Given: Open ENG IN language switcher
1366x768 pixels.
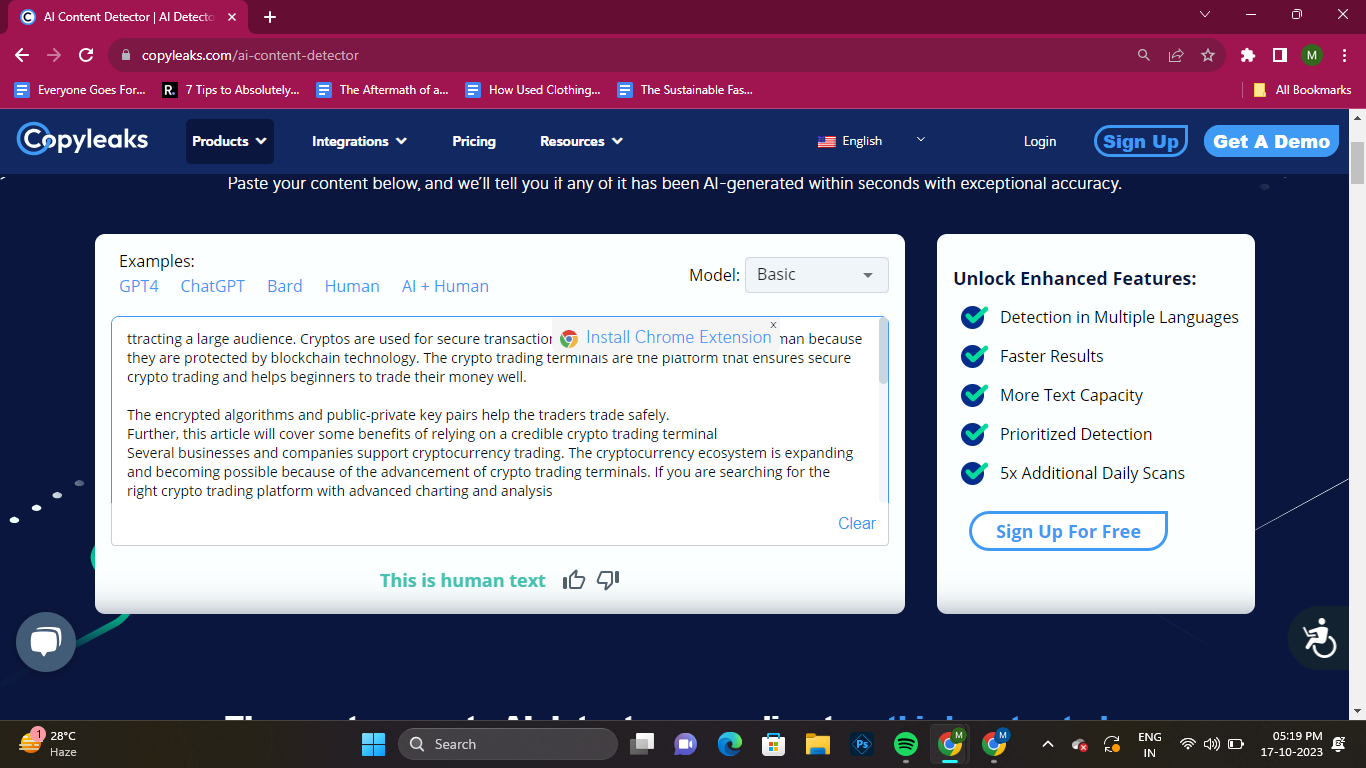Looking at the screenshot, I should point(1150,744).
